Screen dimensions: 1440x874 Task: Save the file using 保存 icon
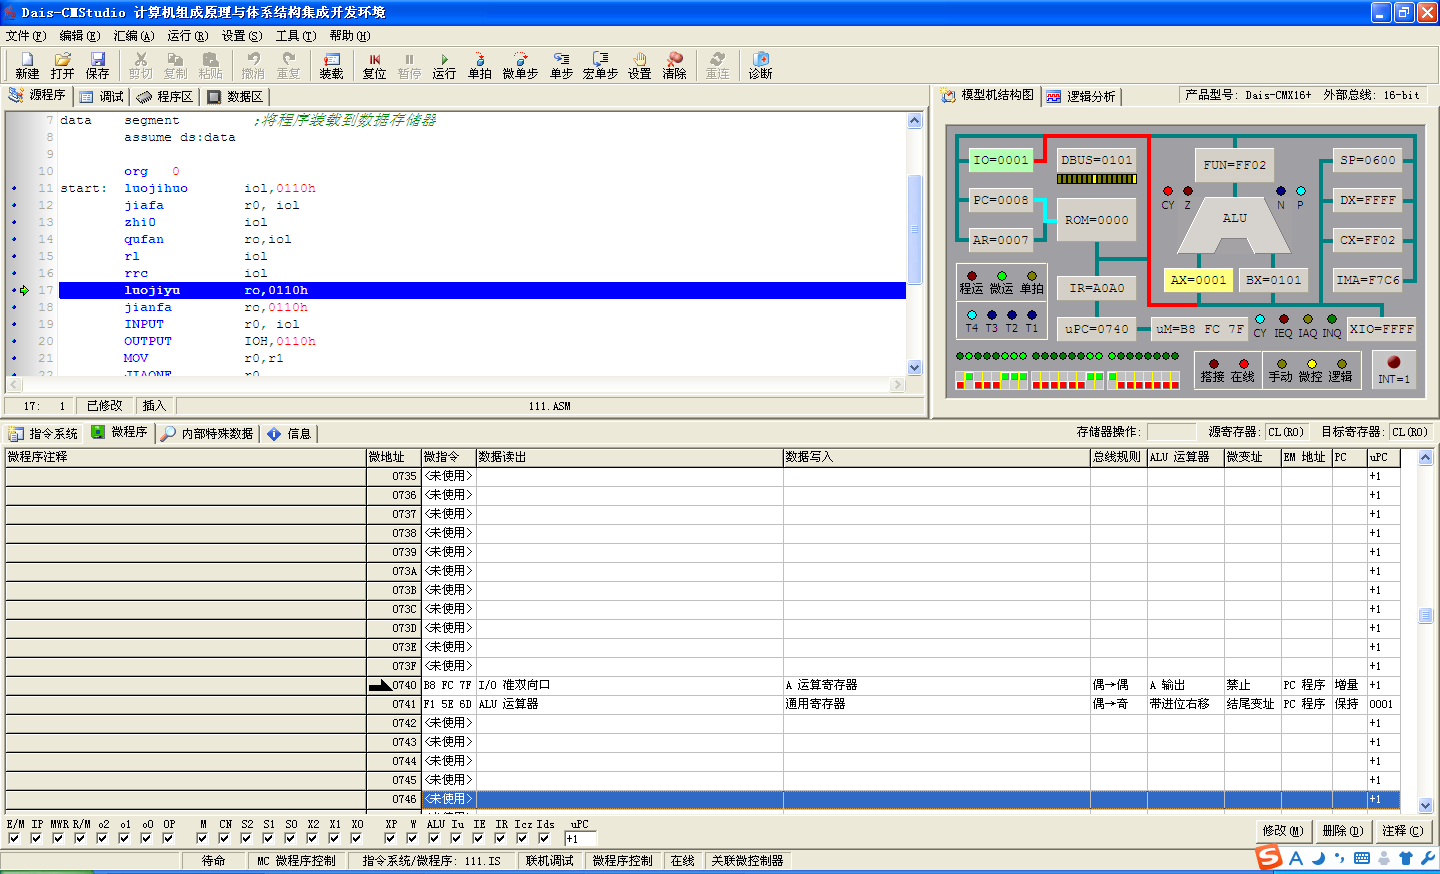[97, 66]
